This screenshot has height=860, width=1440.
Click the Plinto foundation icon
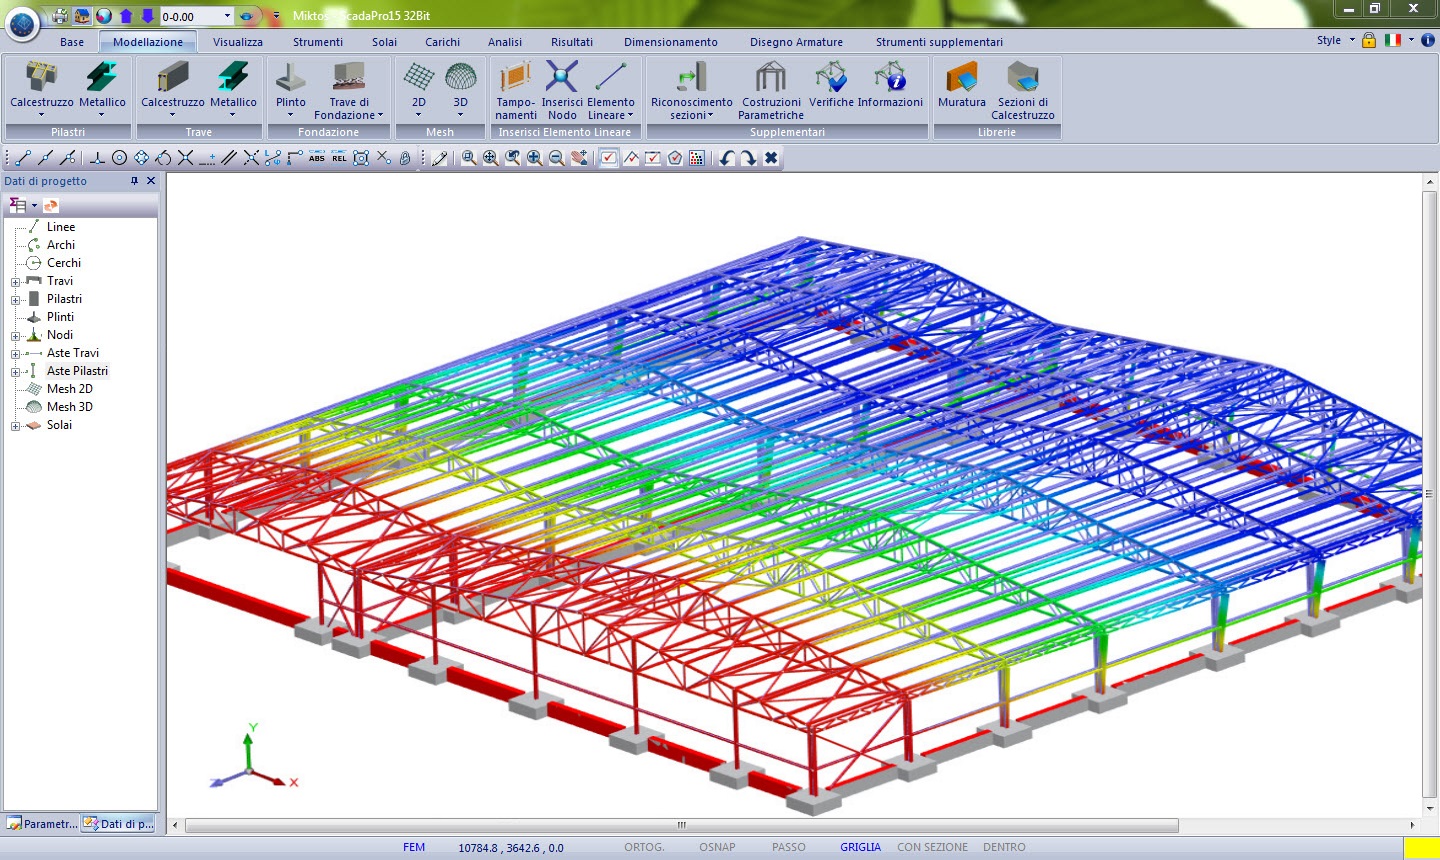(290, 80)
